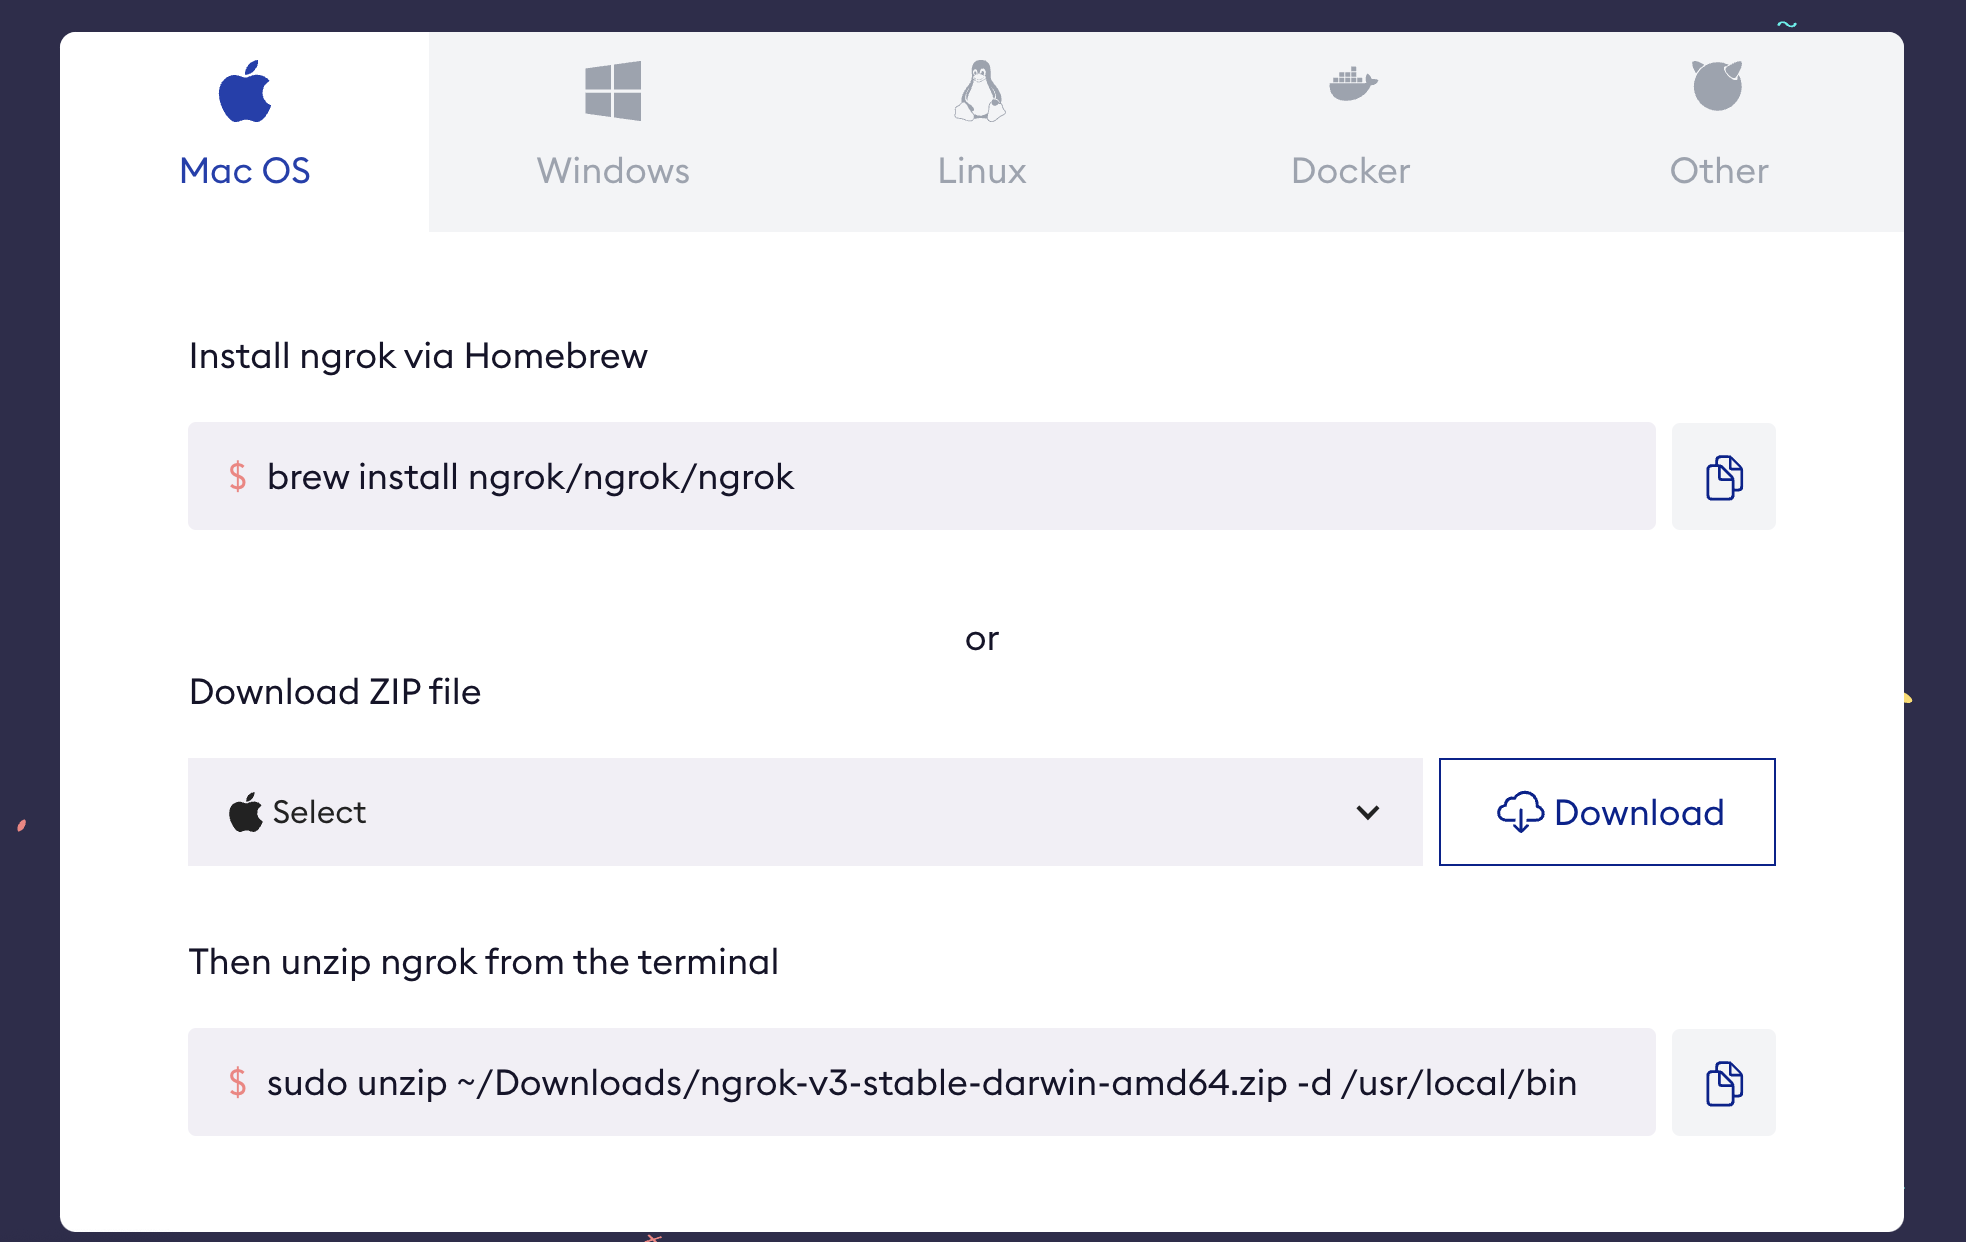Click the Homebrew command dollar sign
This screenshot has width=1966, height=1242.
tap(237, 476)
